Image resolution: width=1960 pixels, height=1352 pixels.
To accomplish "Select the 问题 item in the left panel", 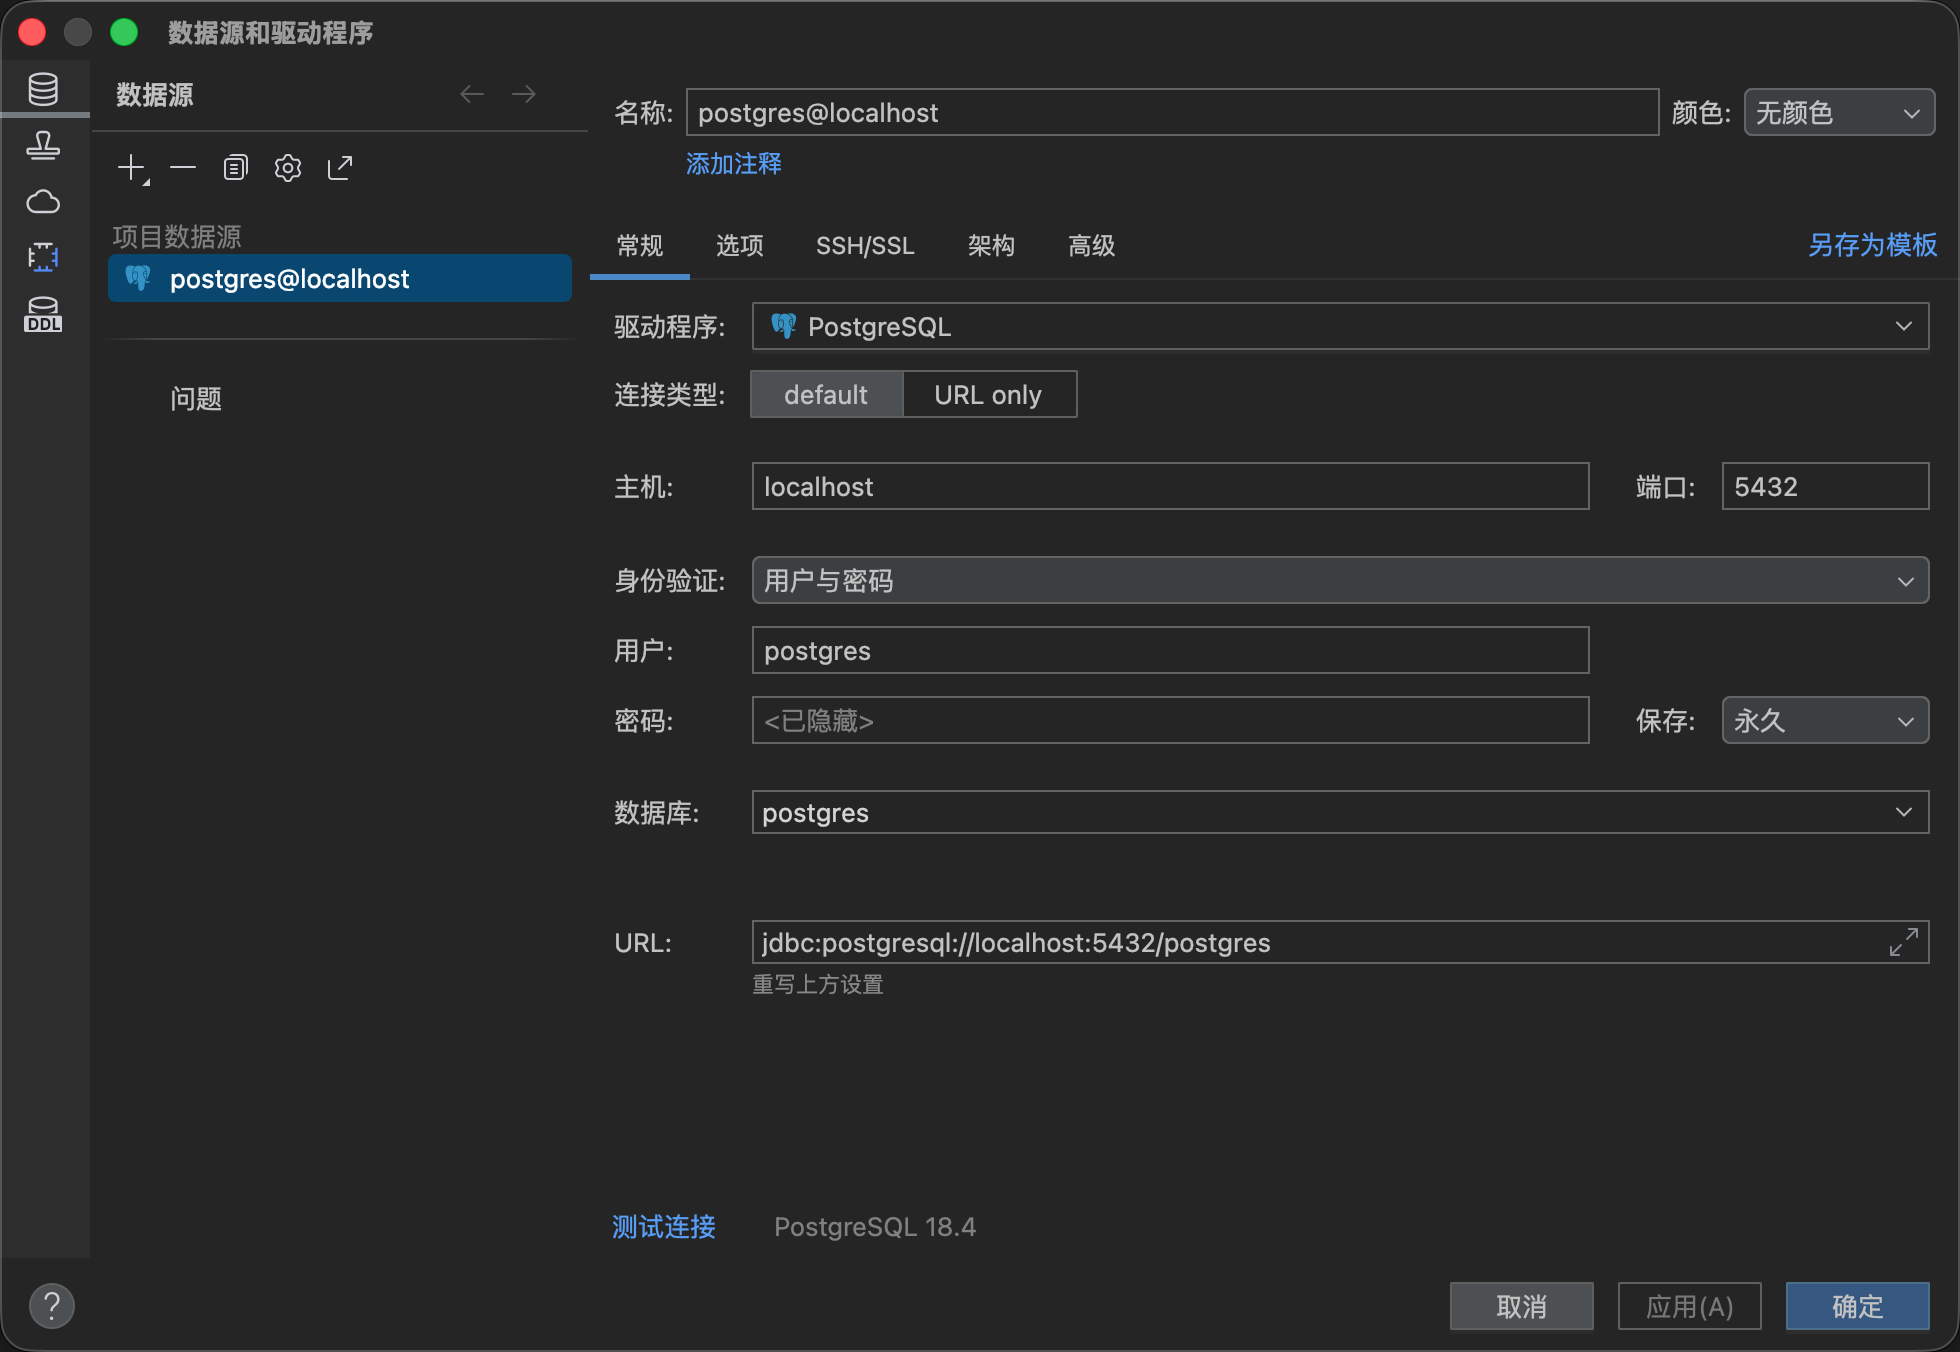I will coord(196,399).
